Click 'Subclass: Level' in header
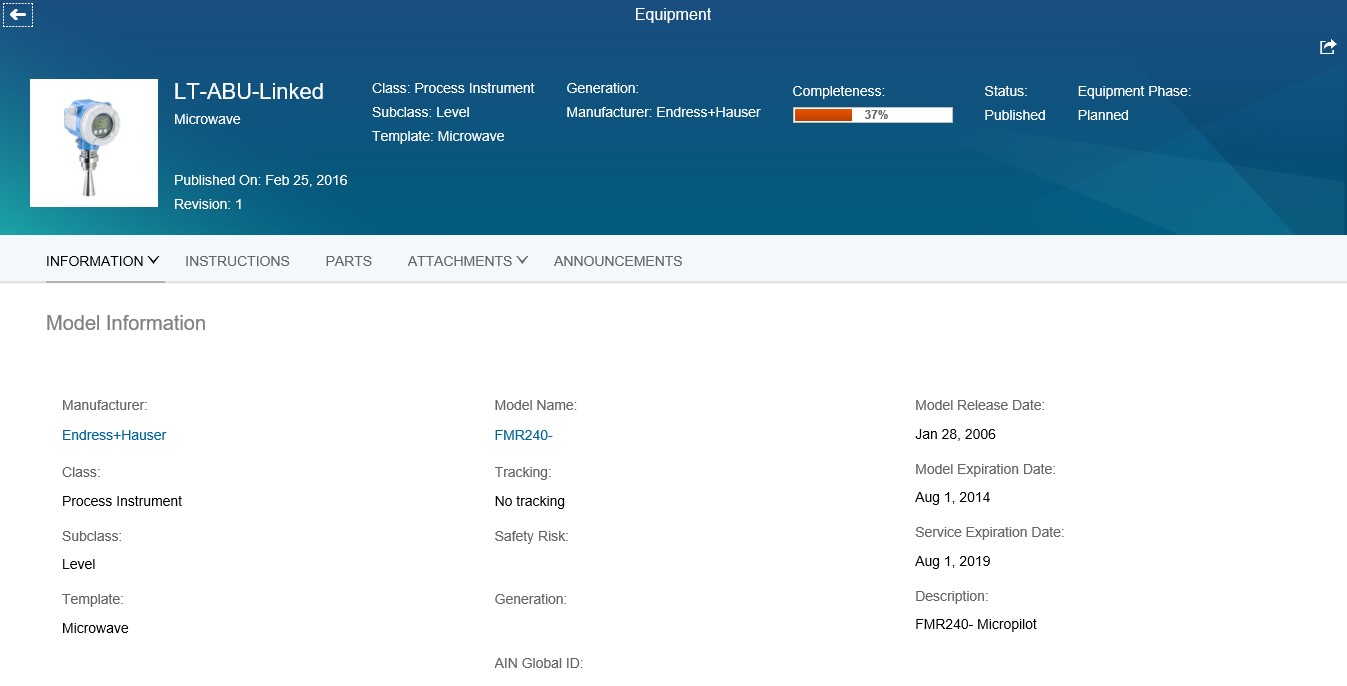The image size is (1347, 686). 421,112
